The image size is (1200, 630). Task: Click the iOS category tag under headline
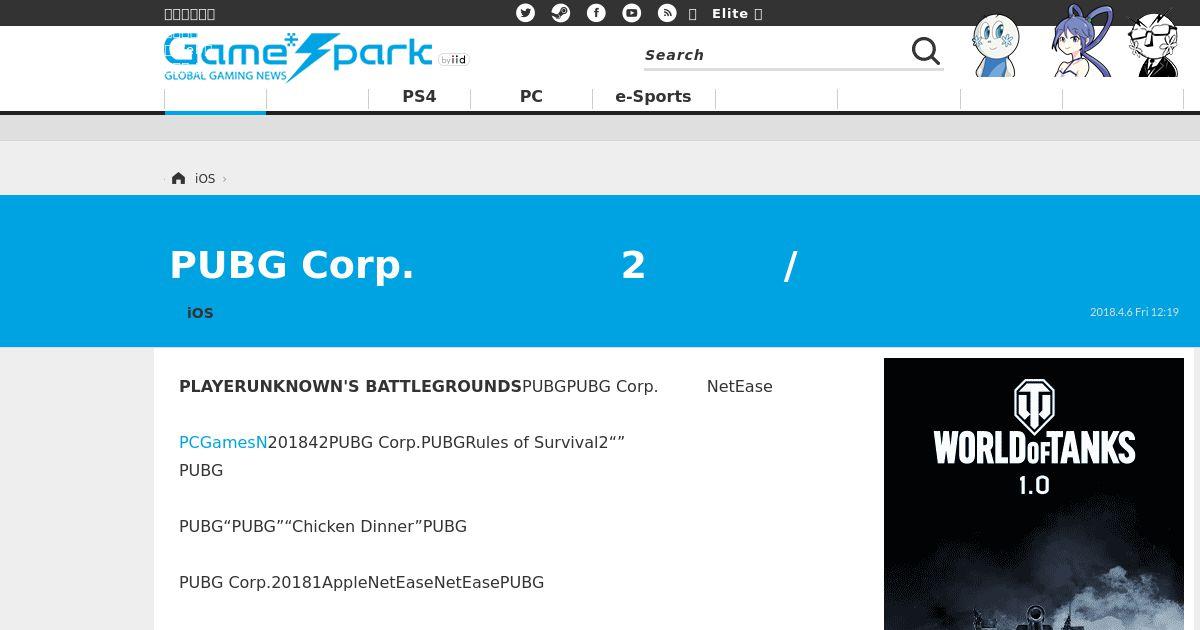pos(200,313)
